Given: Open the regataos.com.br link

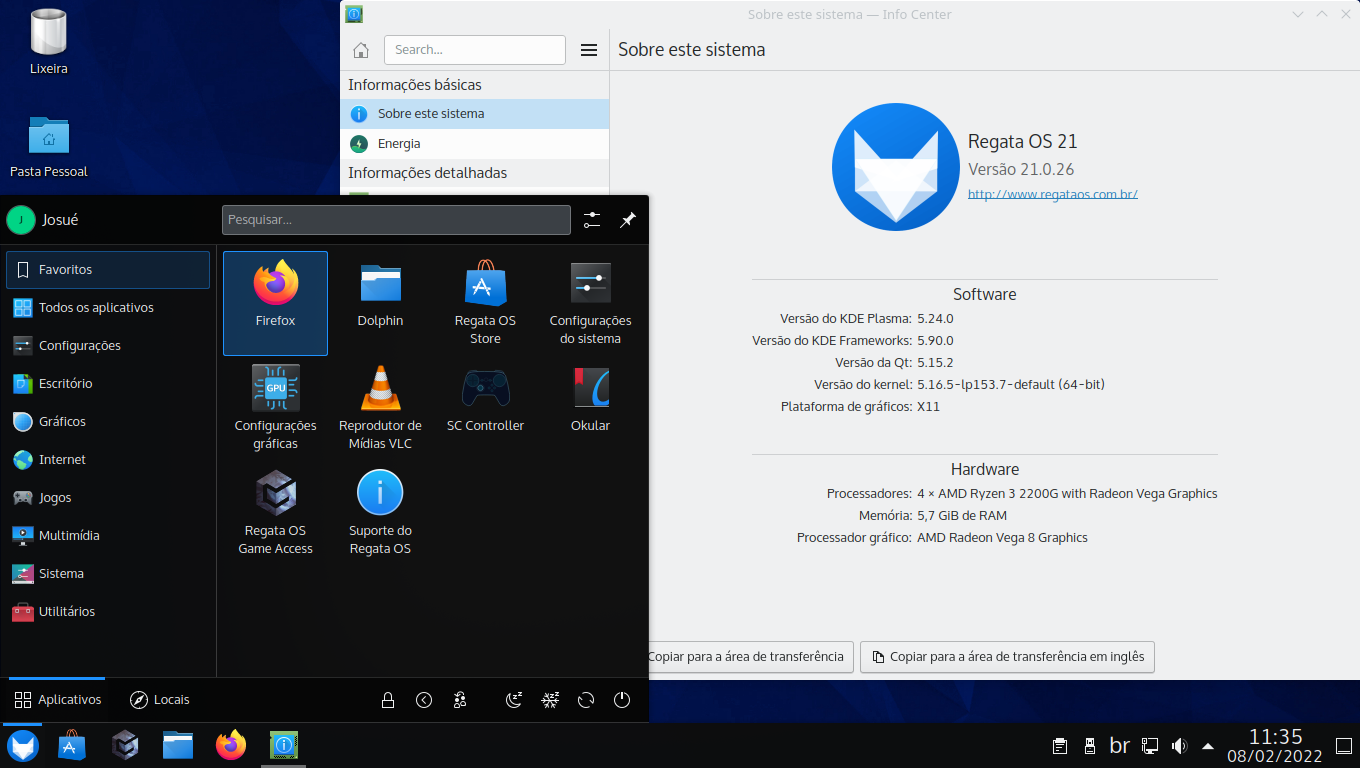Looking at the screenshot, I should click(1053, 194).
